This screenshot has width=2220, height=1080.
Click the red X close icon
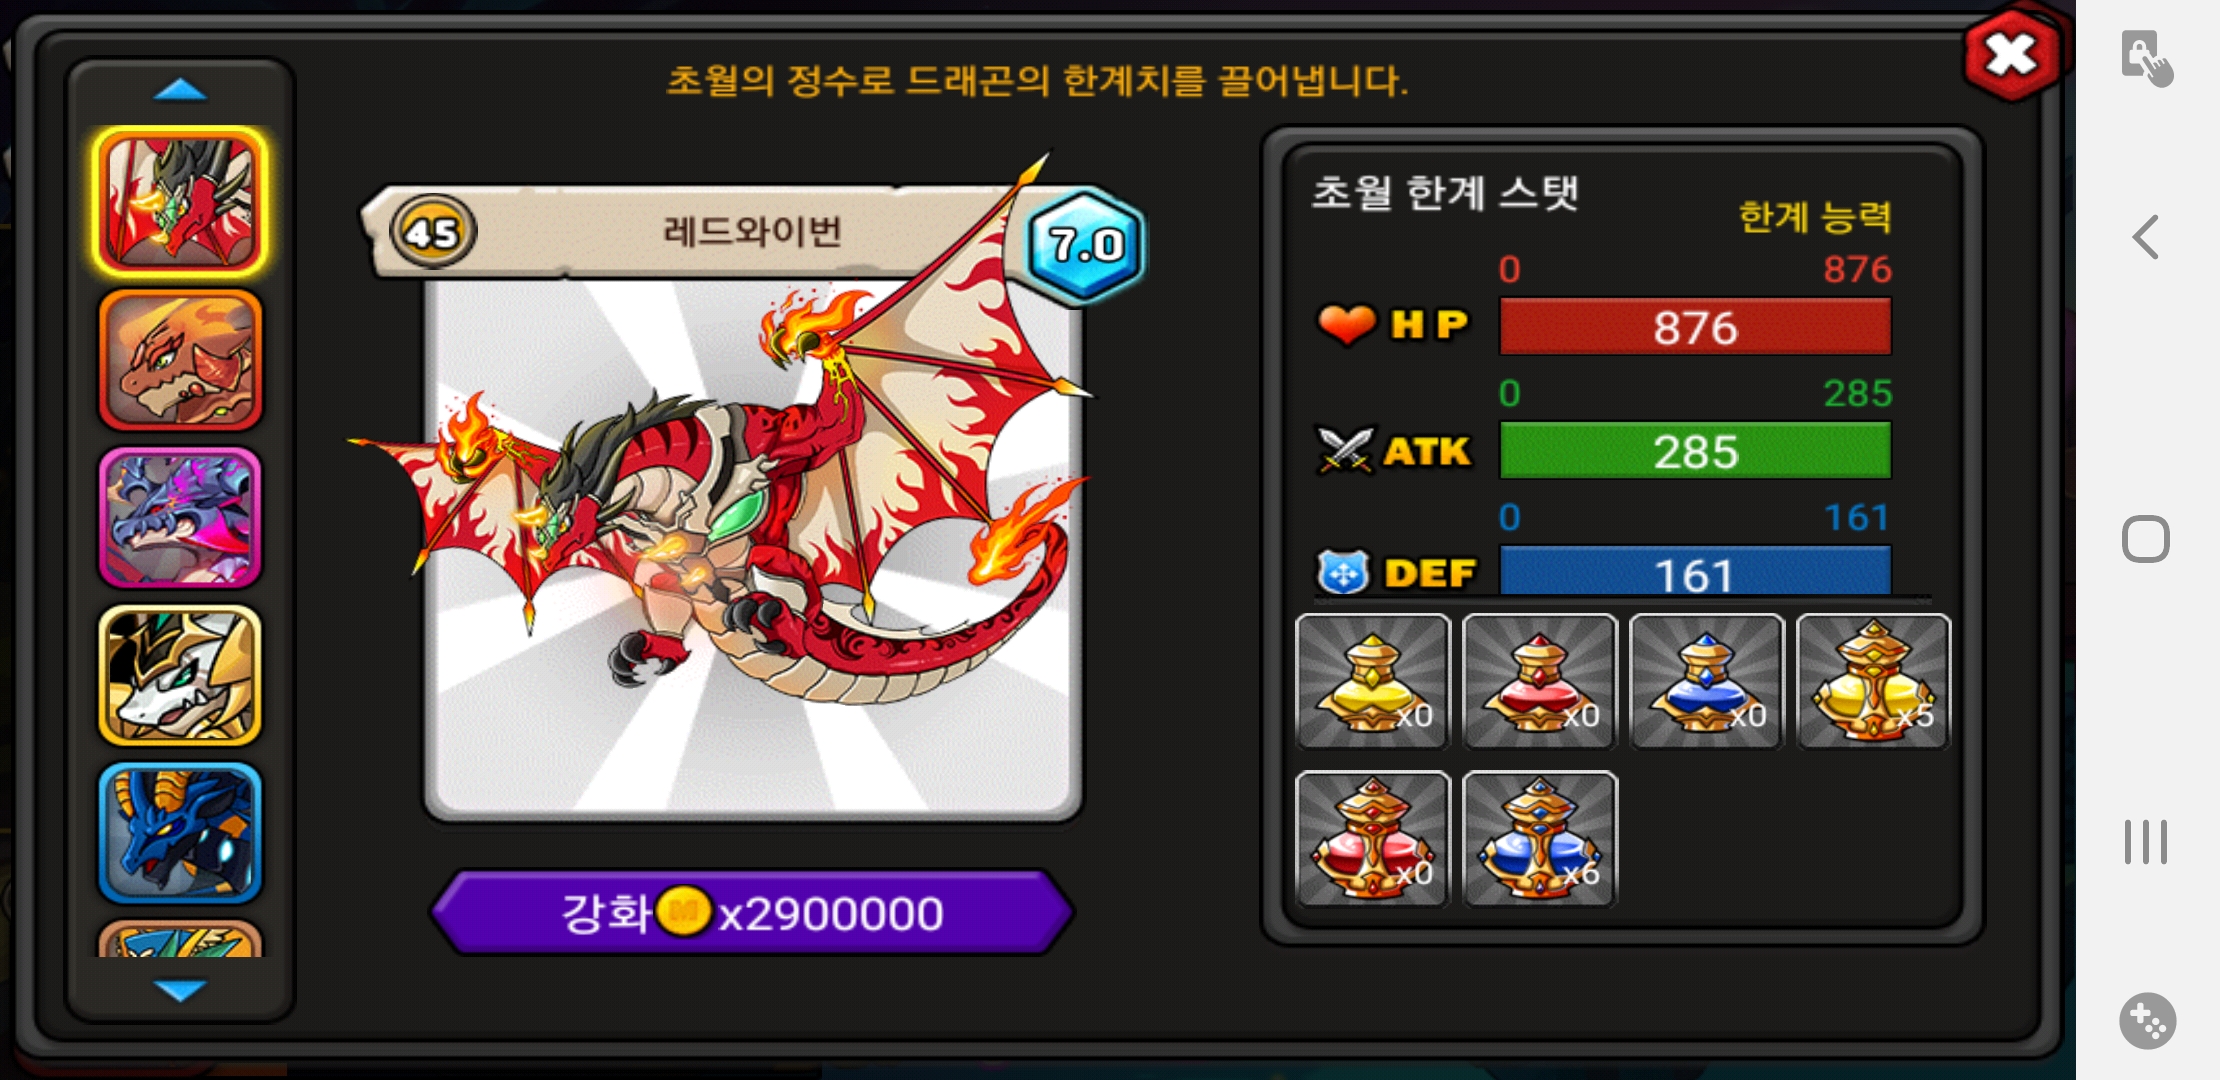2012,55
